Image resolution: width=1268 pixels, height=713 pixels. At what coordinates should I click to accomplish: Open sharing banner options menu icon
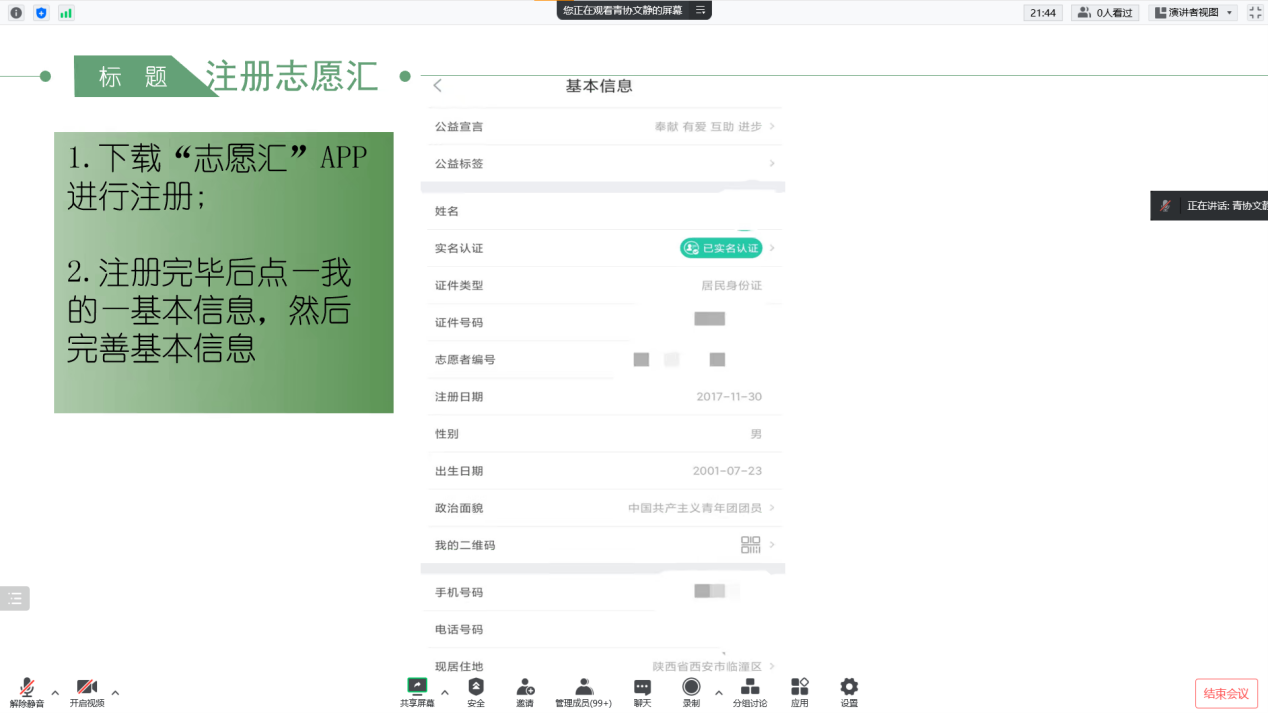pyautogui.click(x=700, y=9)
